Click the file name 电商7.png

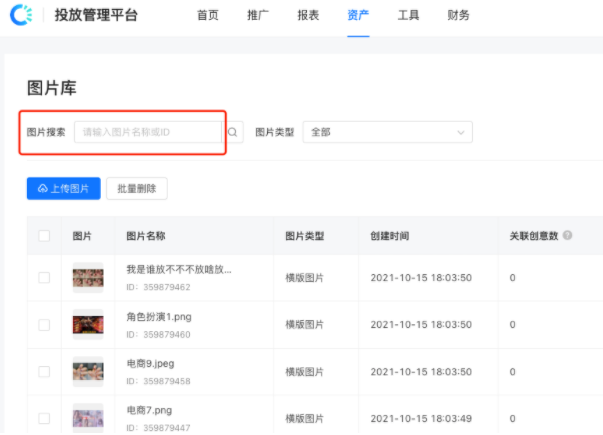click(x=149, y=410)
